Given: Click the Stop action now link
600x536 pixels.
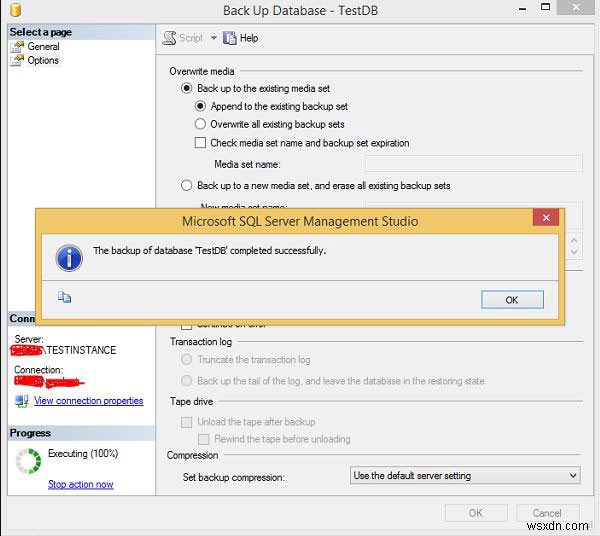Looking at the screenshot, I should pyautogui.click(x=80, y=484).
